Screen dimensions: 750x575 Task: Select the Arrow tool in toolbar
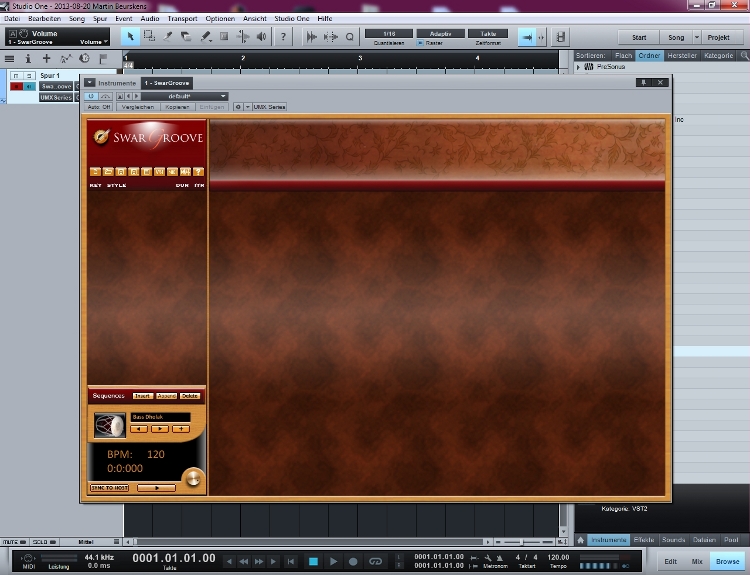[x=130, y=36]
